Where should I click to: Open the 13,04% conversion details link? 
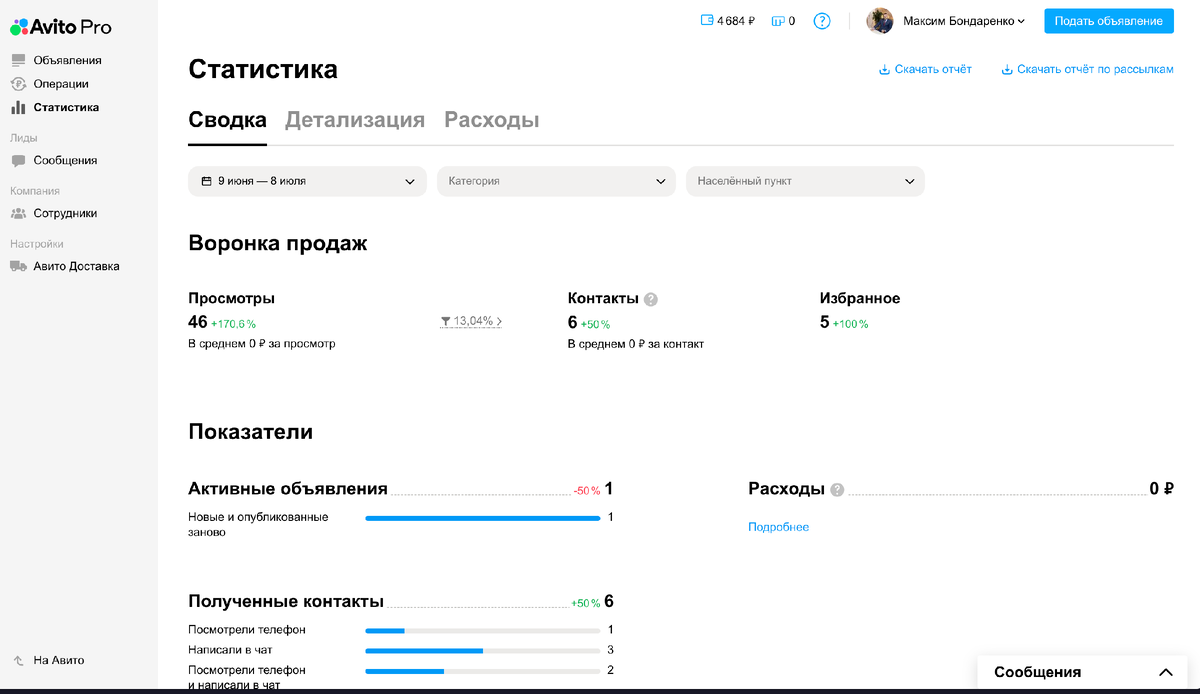pos(471,320)
